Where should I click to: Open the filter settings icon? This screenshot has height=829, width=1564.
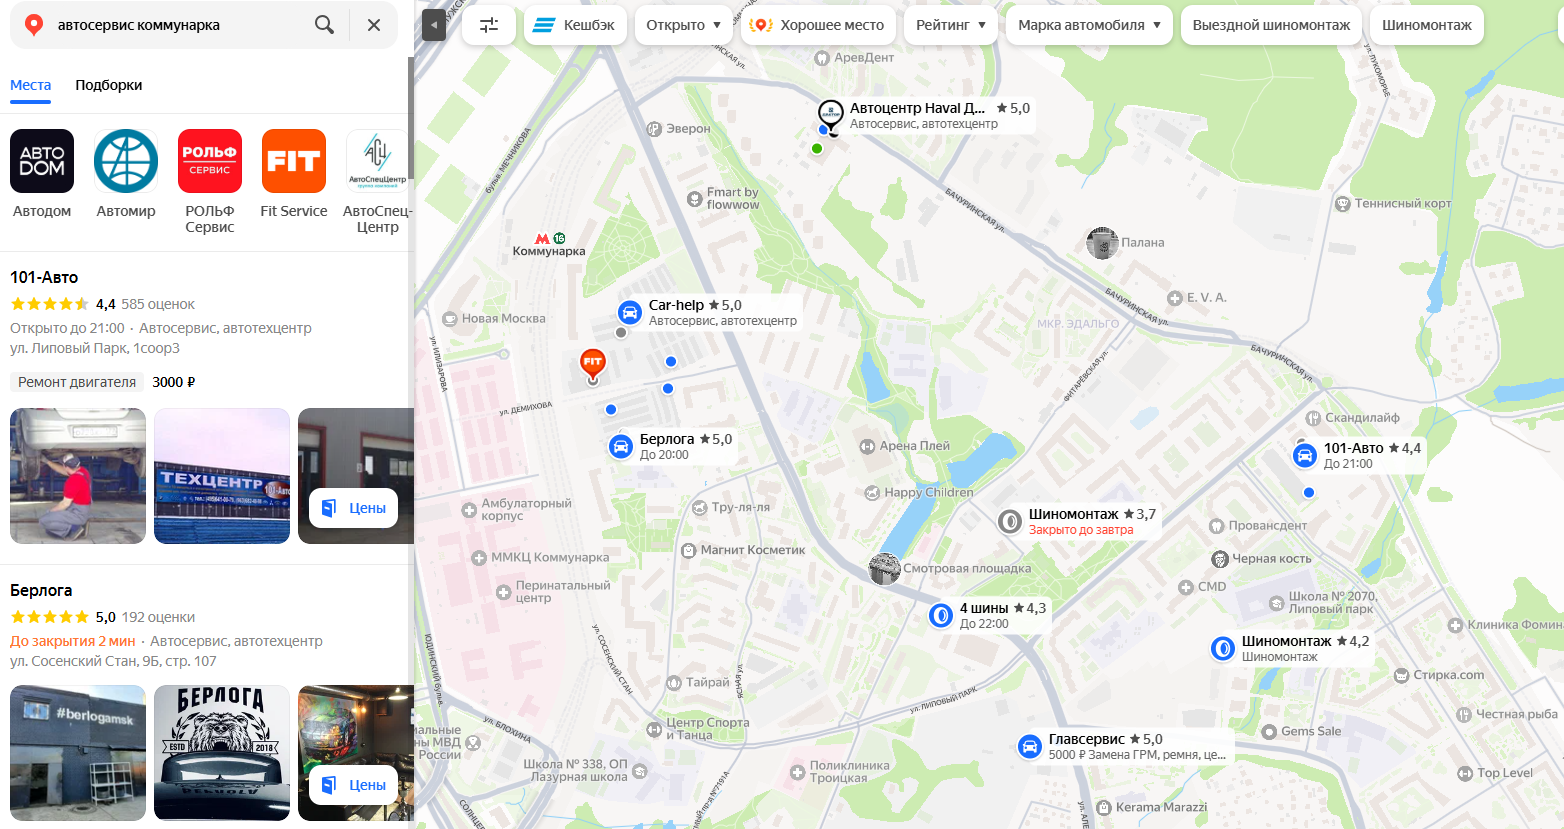tap(489, 25)
